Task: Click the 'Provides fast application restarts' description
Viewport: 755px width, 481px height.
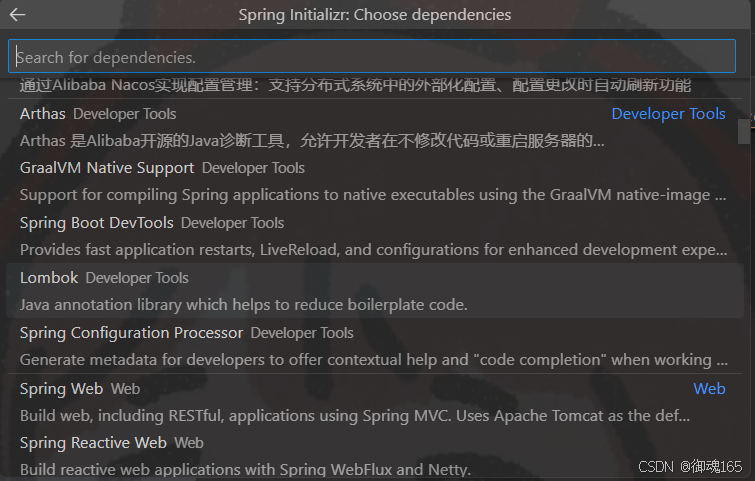Action: click(x=374, y=250)
